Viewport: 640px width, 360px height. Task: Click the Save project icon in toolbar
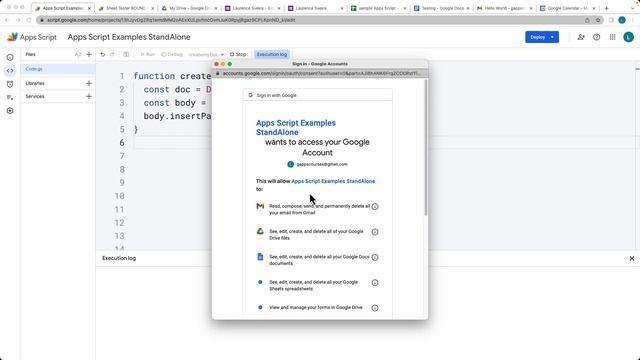tap(126, 54)
